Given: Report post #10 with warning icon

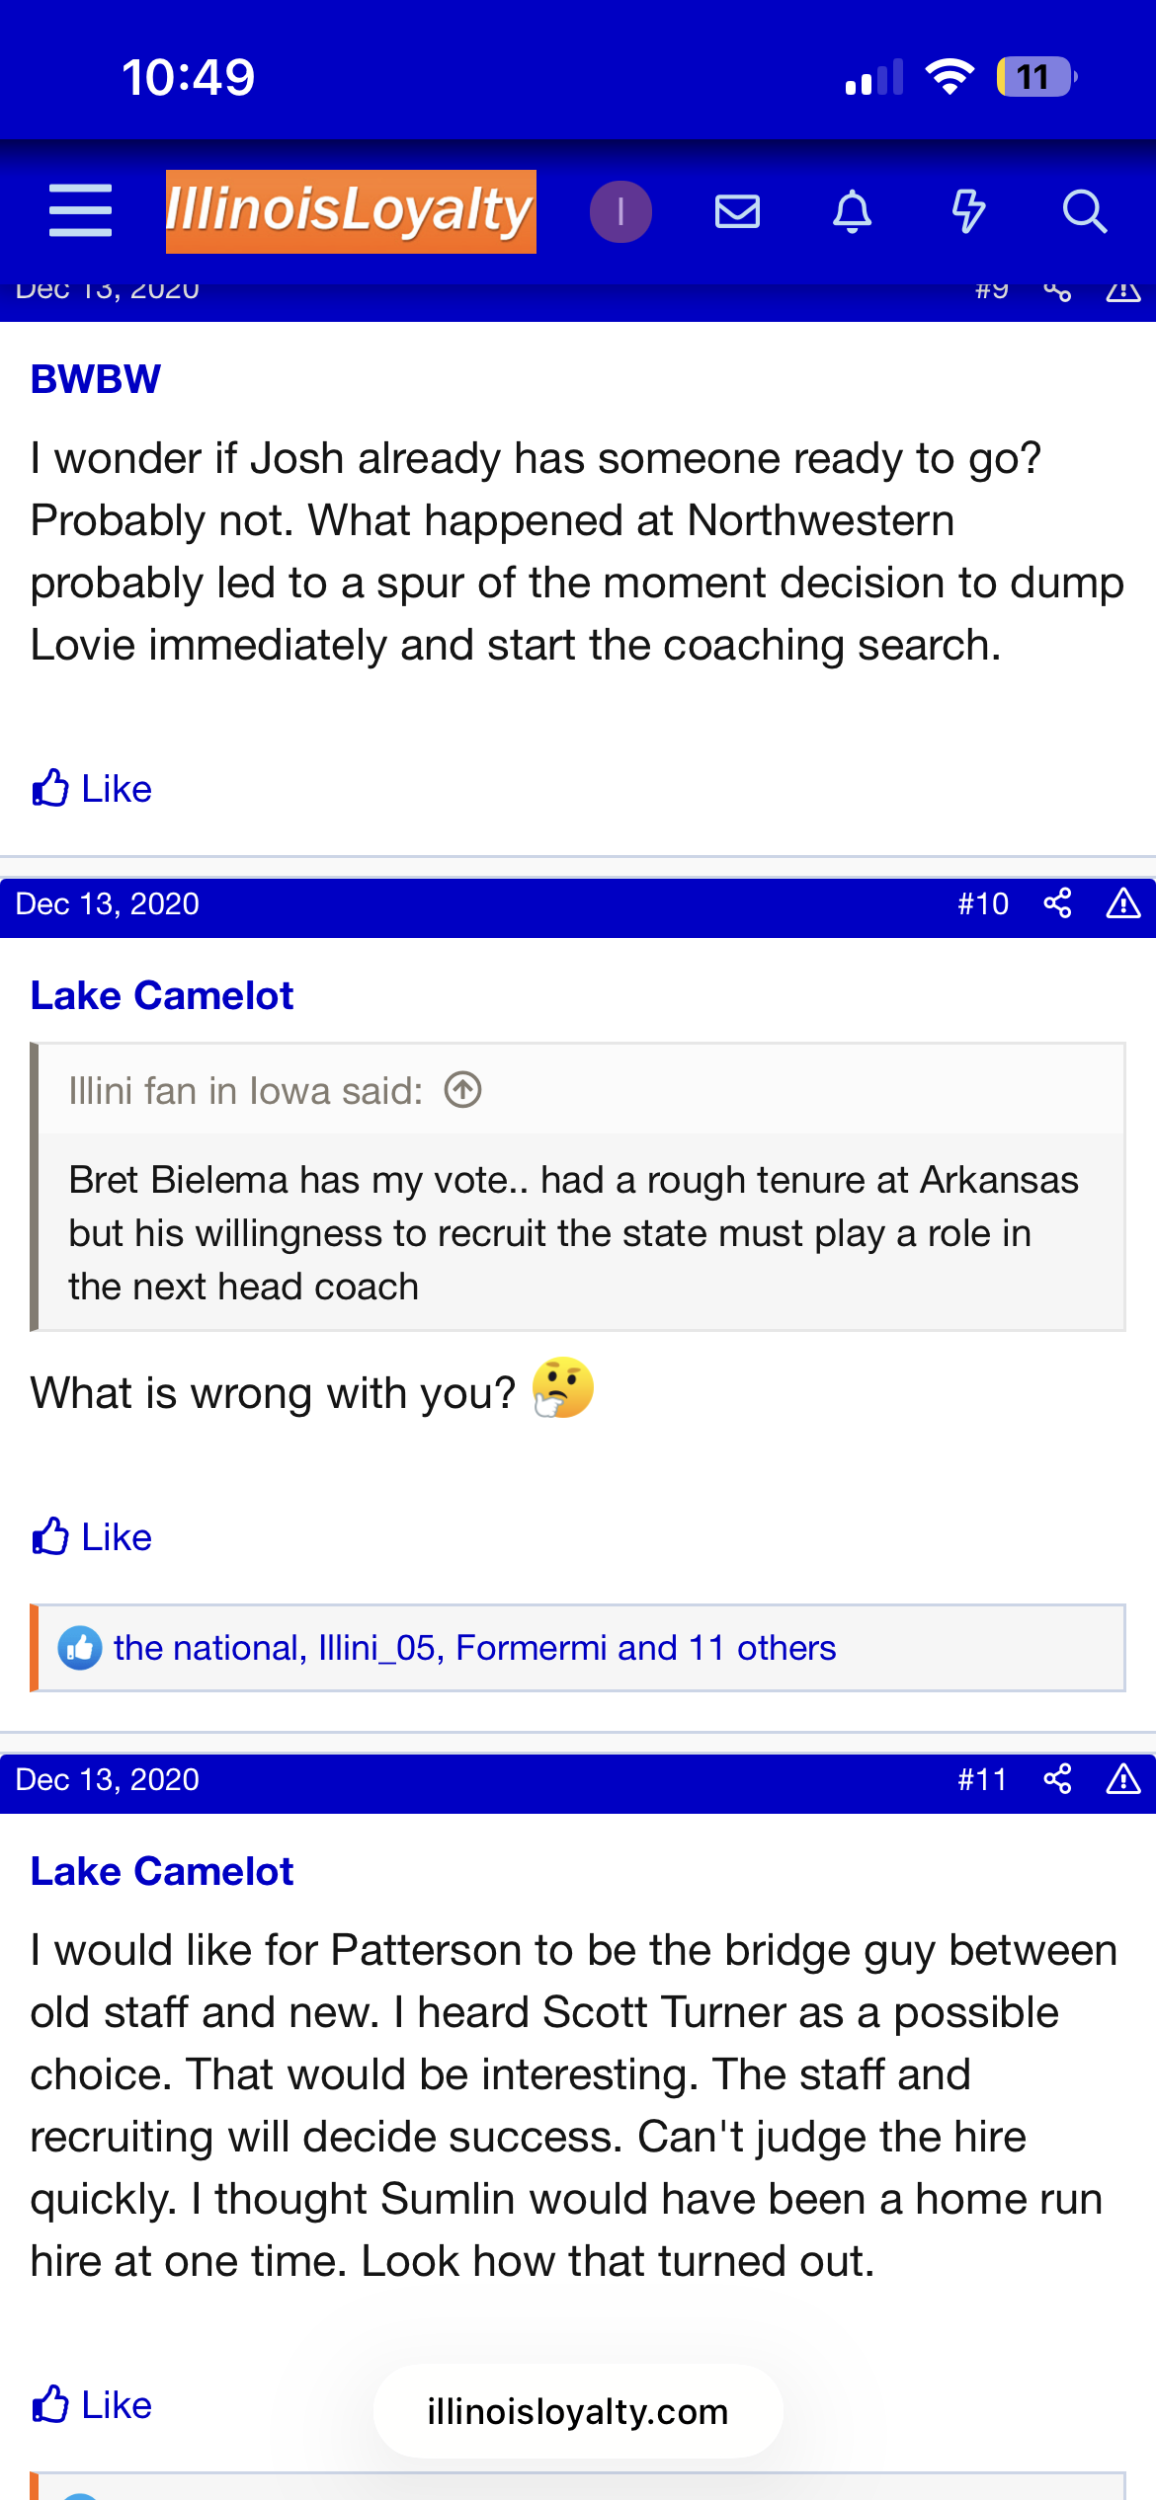Looking at the screenshot, I should click(1123, 904).
